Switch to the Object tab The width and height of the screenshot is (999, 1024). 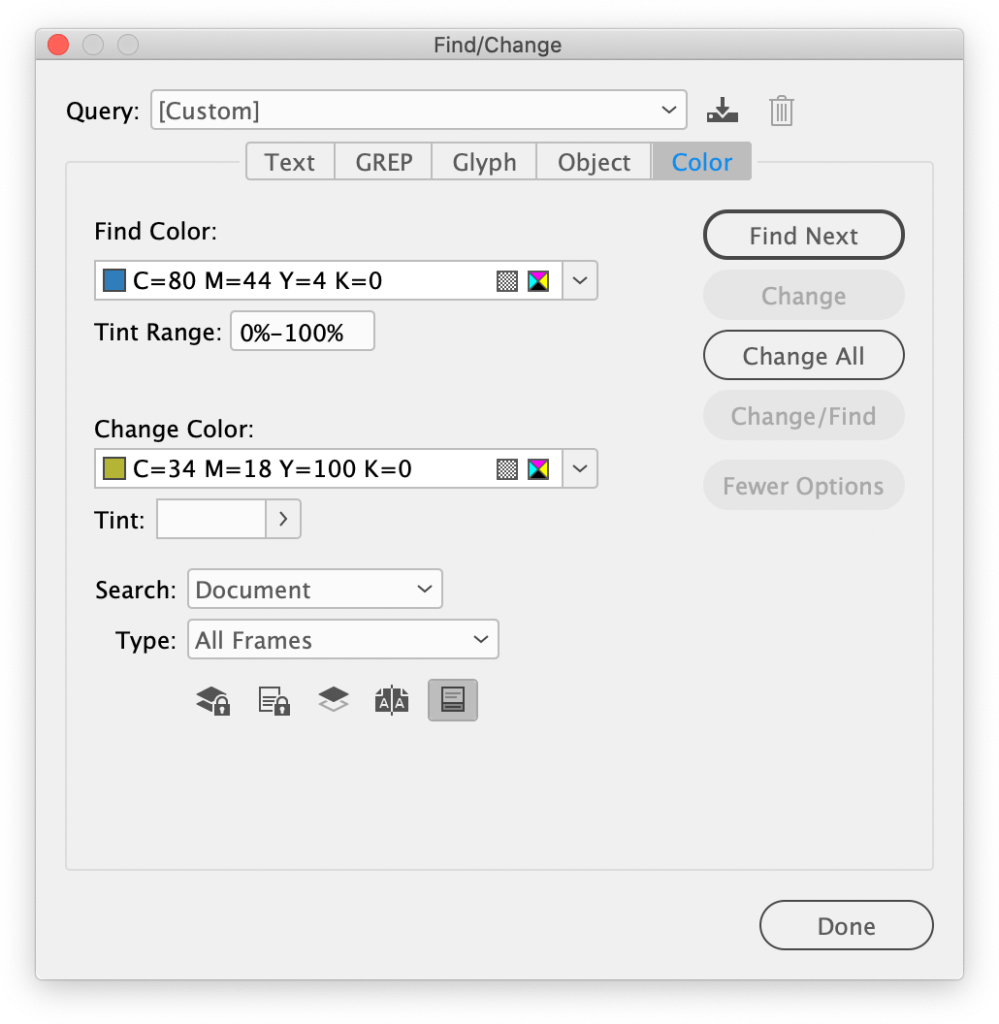593,161
